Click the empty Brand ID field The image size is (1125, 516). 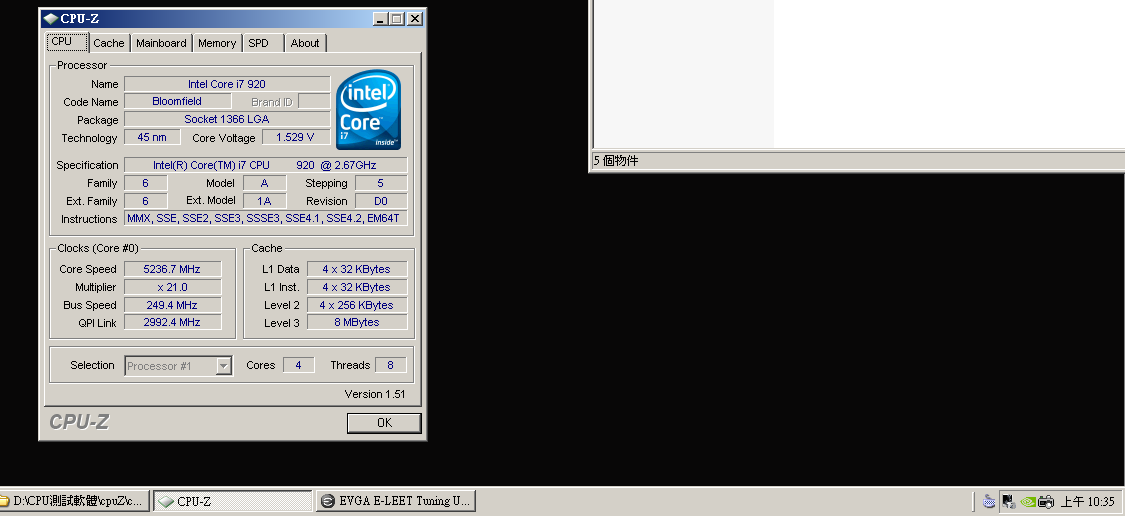[x=314, y=101]
